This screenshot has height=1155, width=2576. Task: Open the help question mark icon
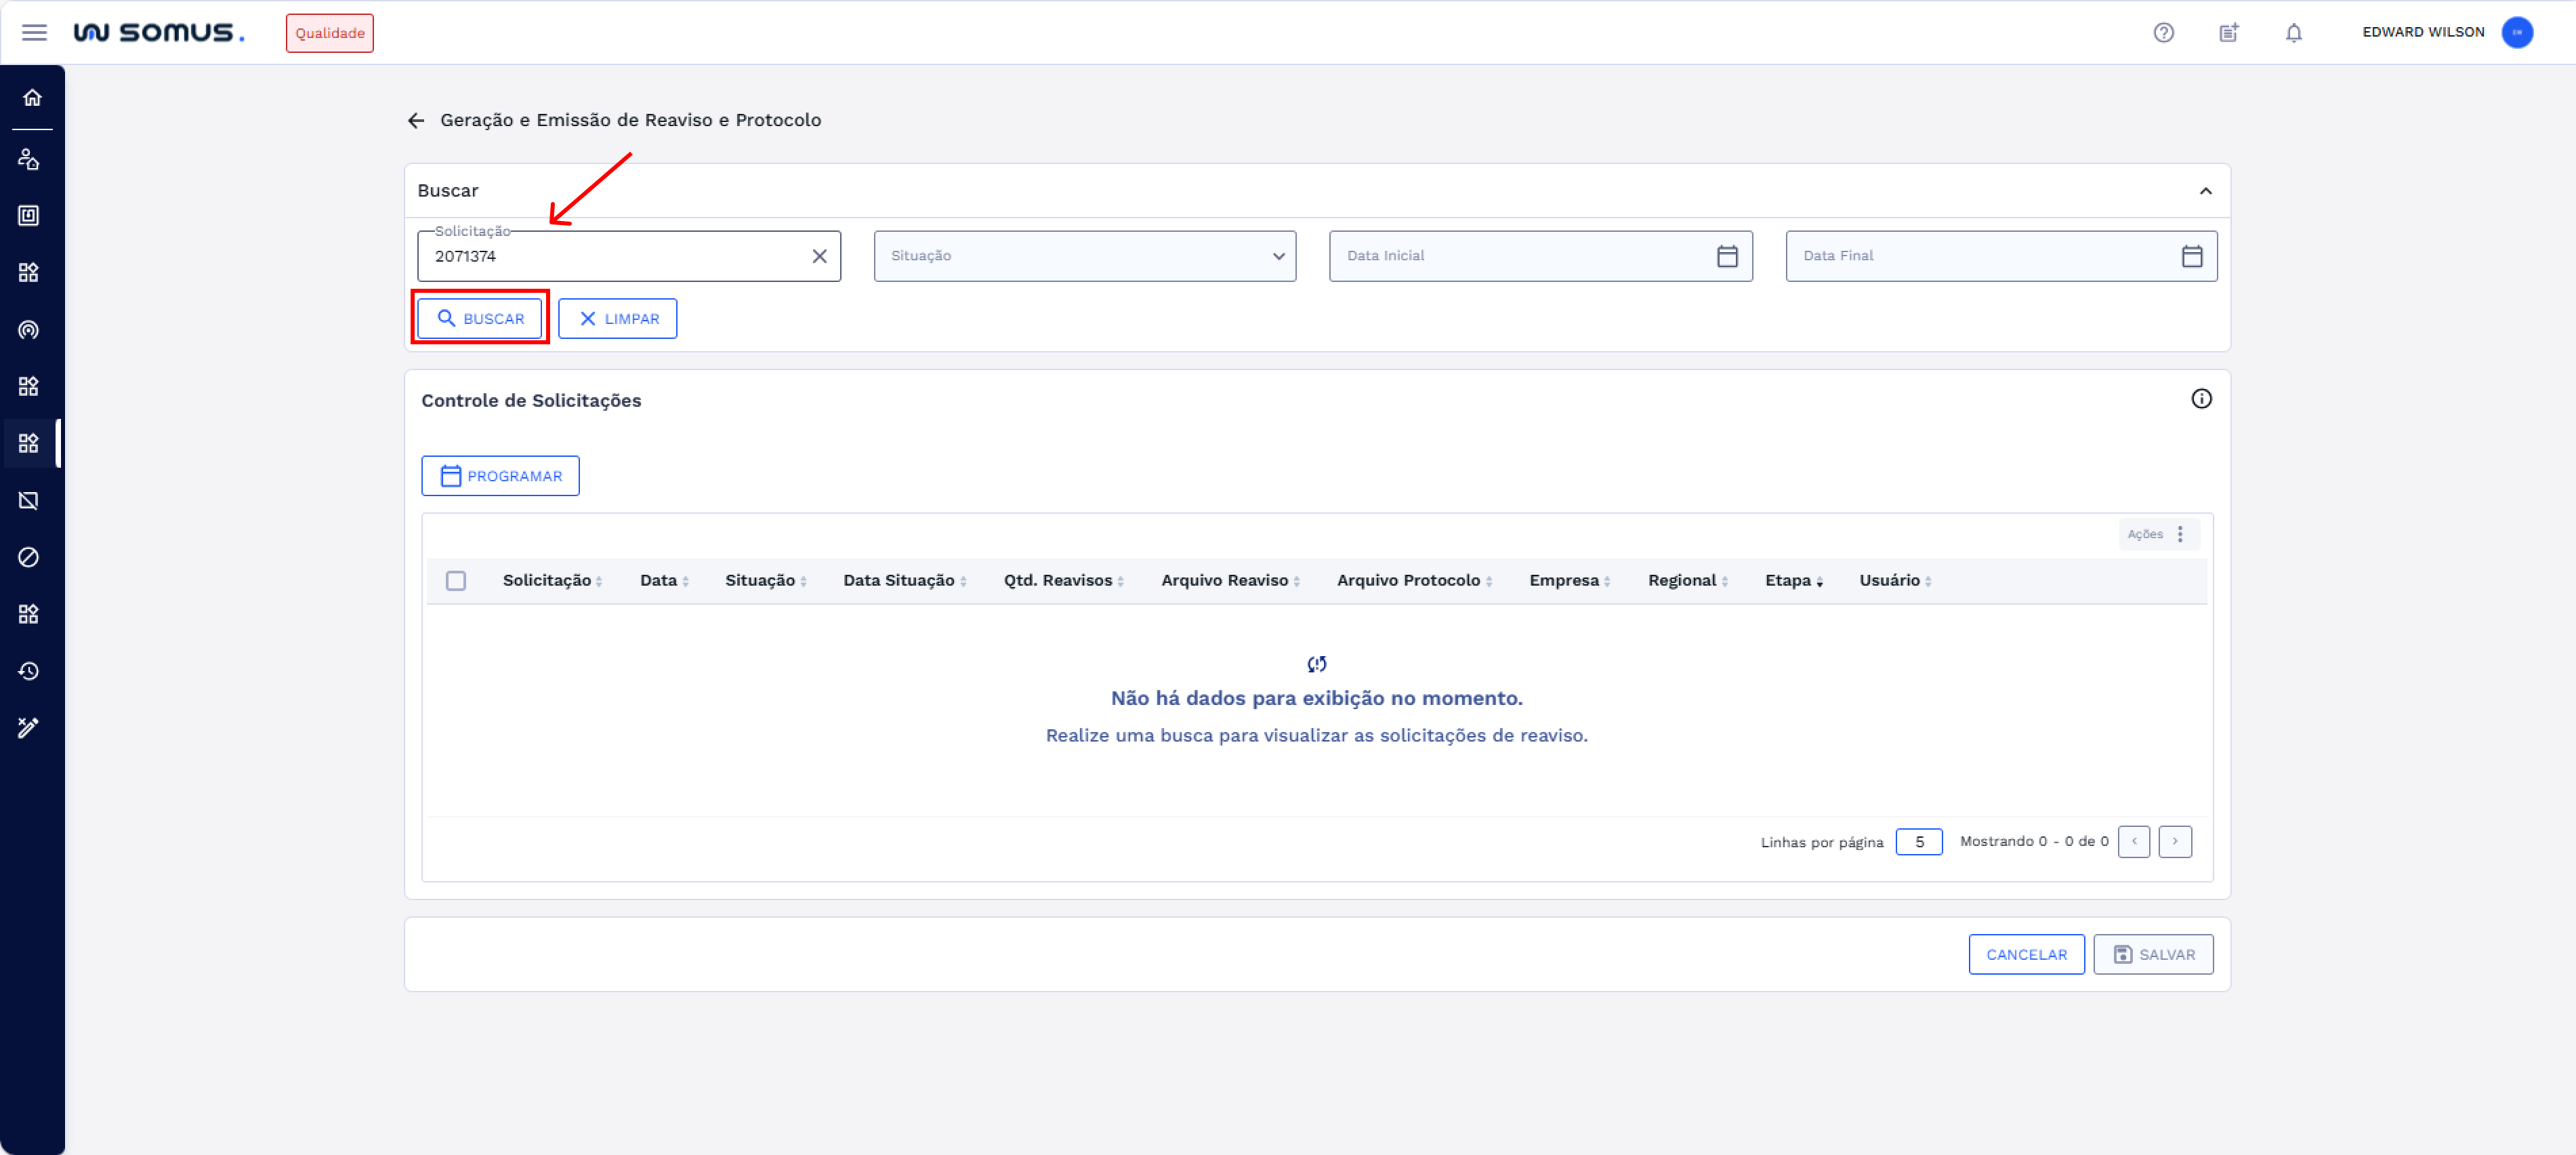(x=2163, y=33)
